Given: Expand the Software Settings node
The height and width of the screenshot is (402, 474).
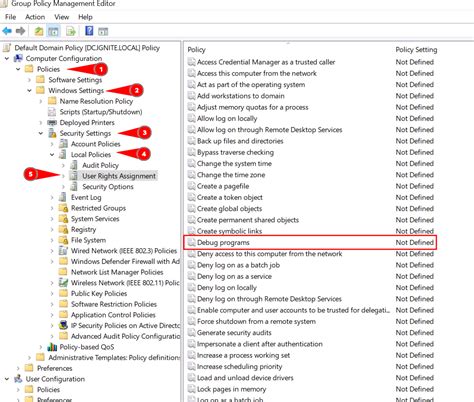Looking at the screenshot, I should 29,80.
